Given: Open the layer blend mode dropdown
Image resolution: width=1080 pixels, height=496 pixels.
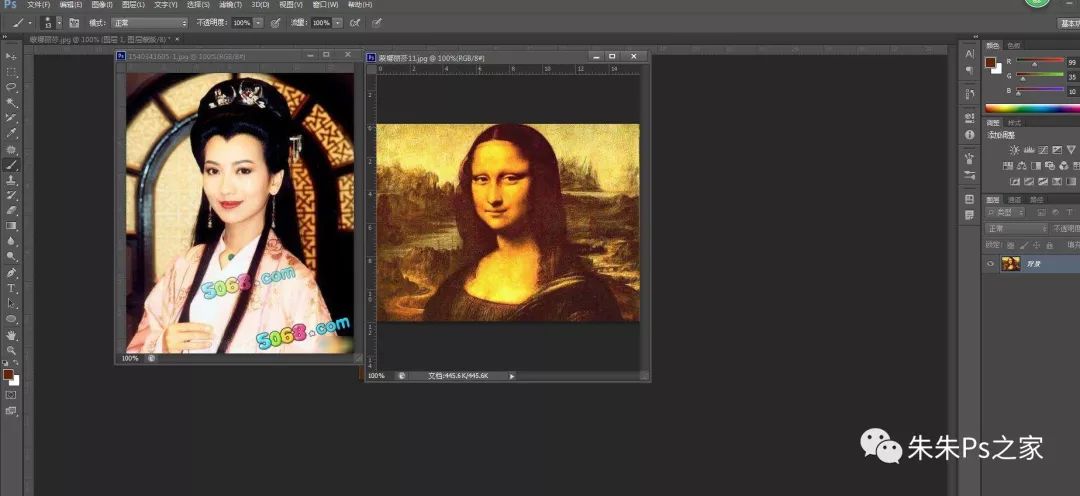Looking at the screenshot, I should (1017, 229).
